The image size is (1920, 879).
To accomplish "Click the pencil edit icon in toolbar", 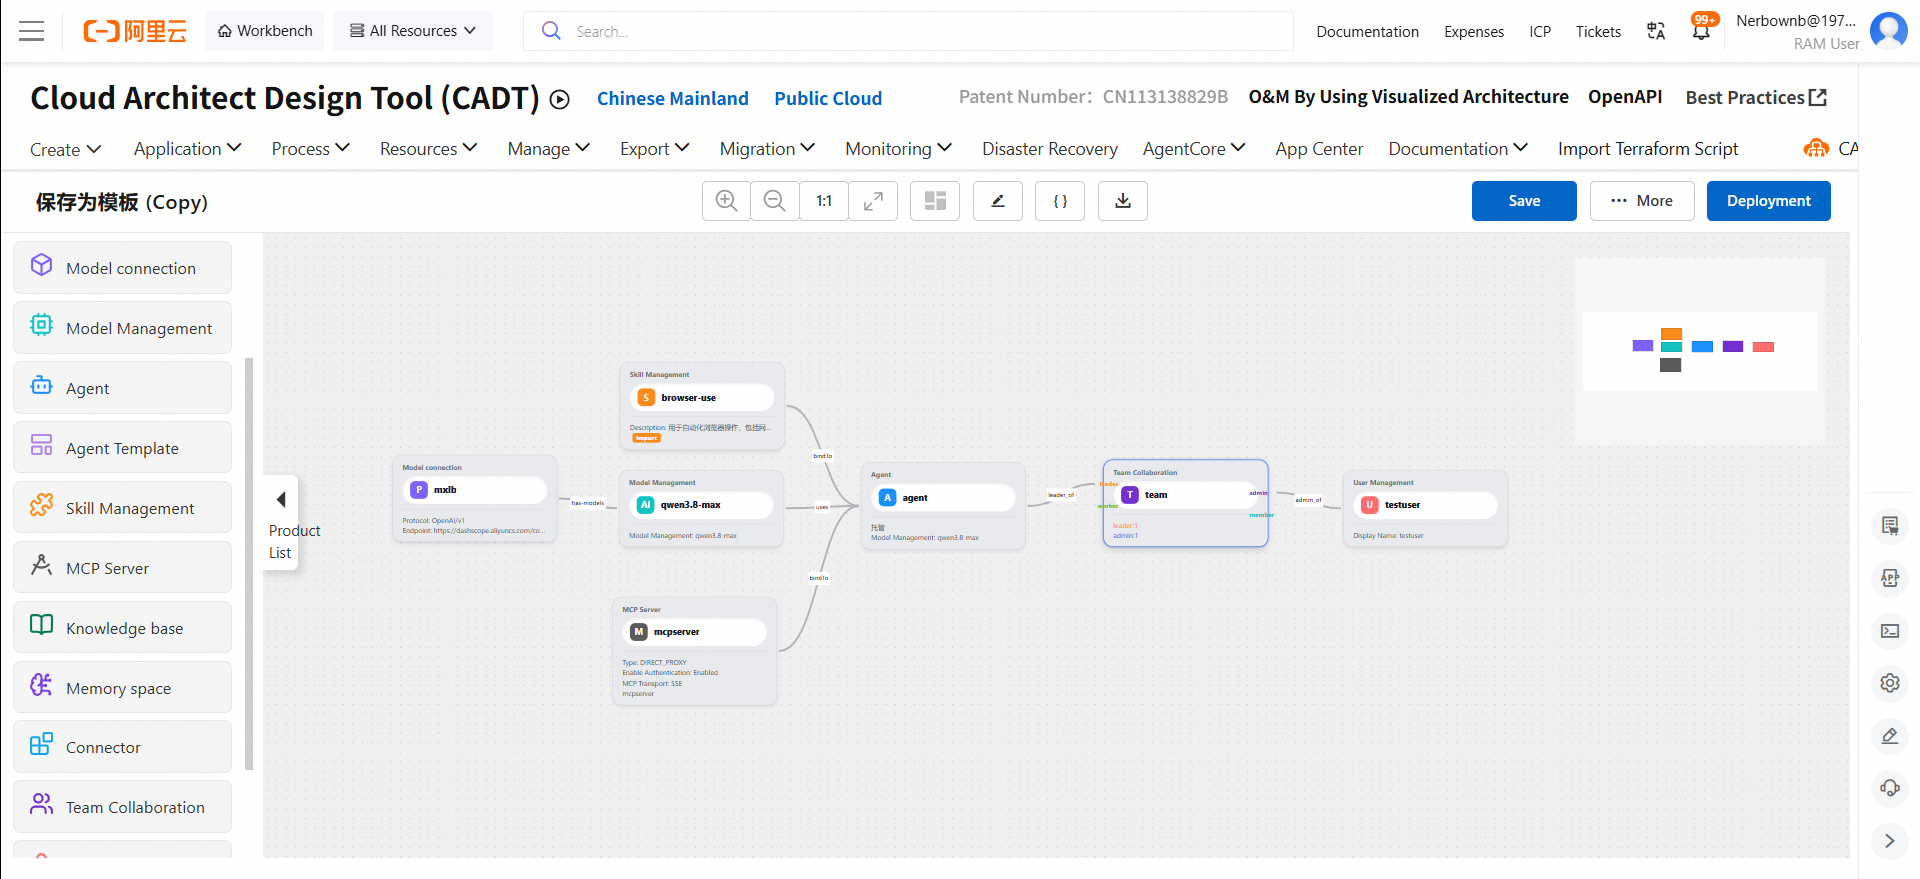I will tap(998, 201).
